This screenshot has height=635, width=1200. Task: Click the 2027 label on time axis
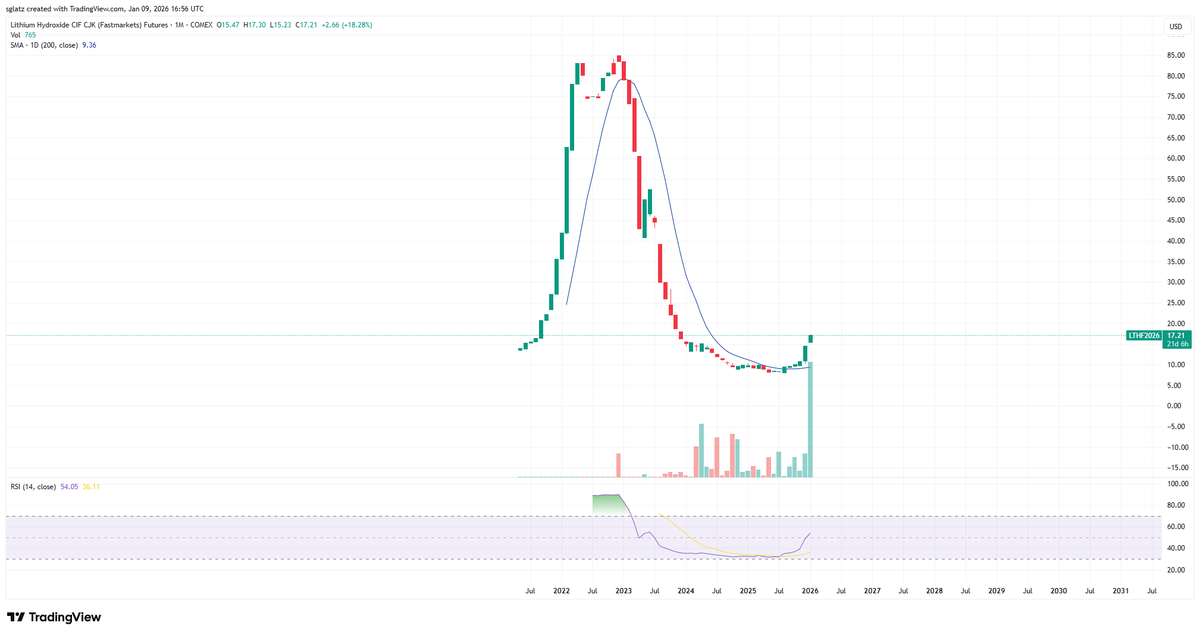tap(872, 591)
